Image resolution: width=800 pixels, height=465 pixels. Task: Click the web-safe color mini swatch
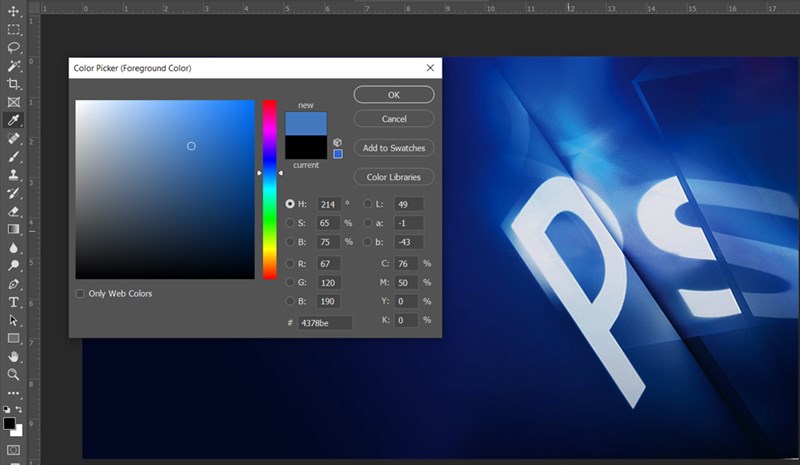point(338,154)
